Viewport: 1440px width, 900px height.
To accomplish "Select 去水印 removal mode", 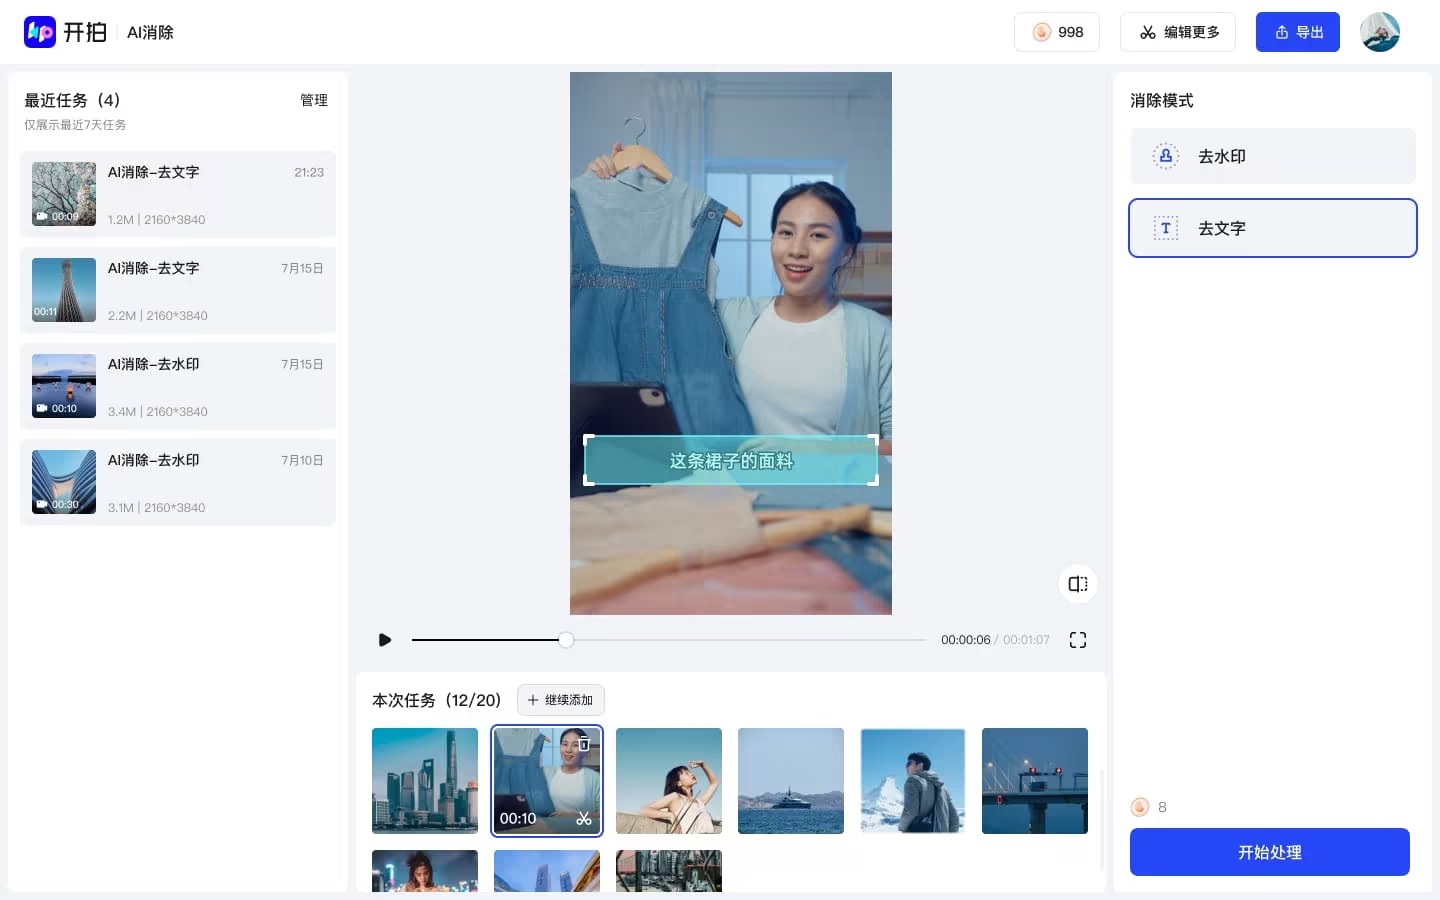I will 1273,156.
